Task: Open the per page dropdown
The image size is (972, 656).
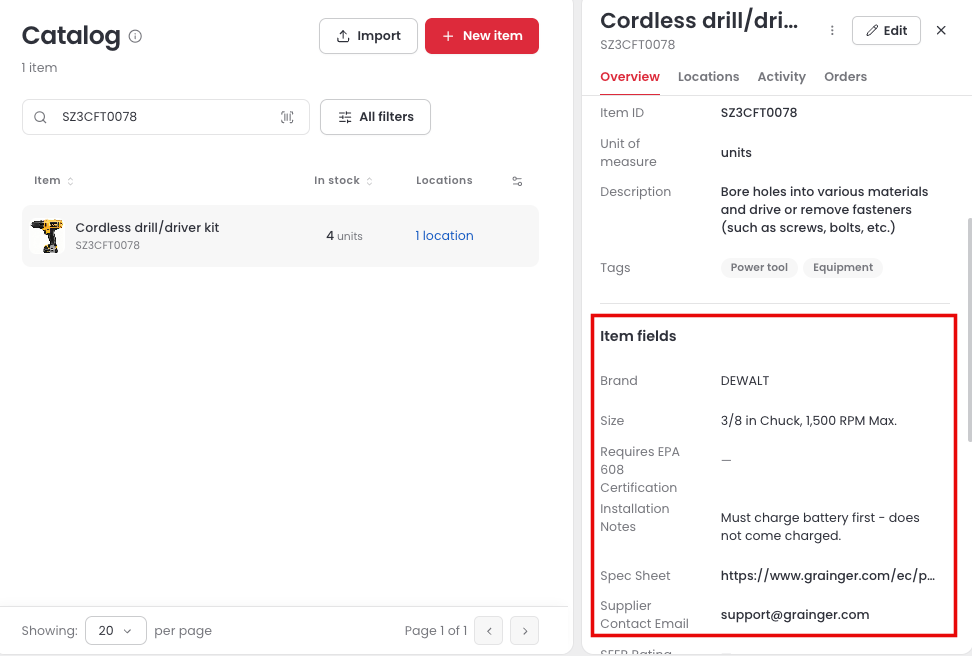Action: [115, 631]
